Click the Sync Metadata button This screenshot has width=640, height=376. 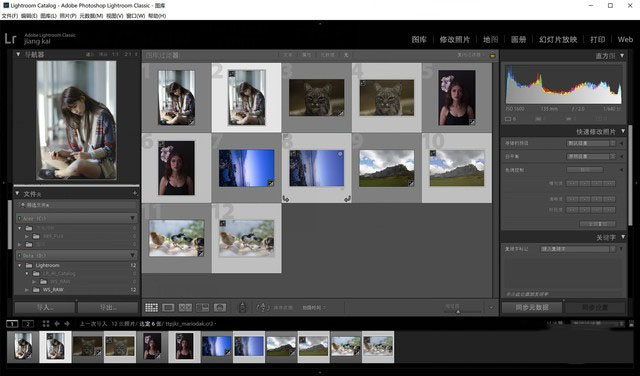tap(532, 307)
